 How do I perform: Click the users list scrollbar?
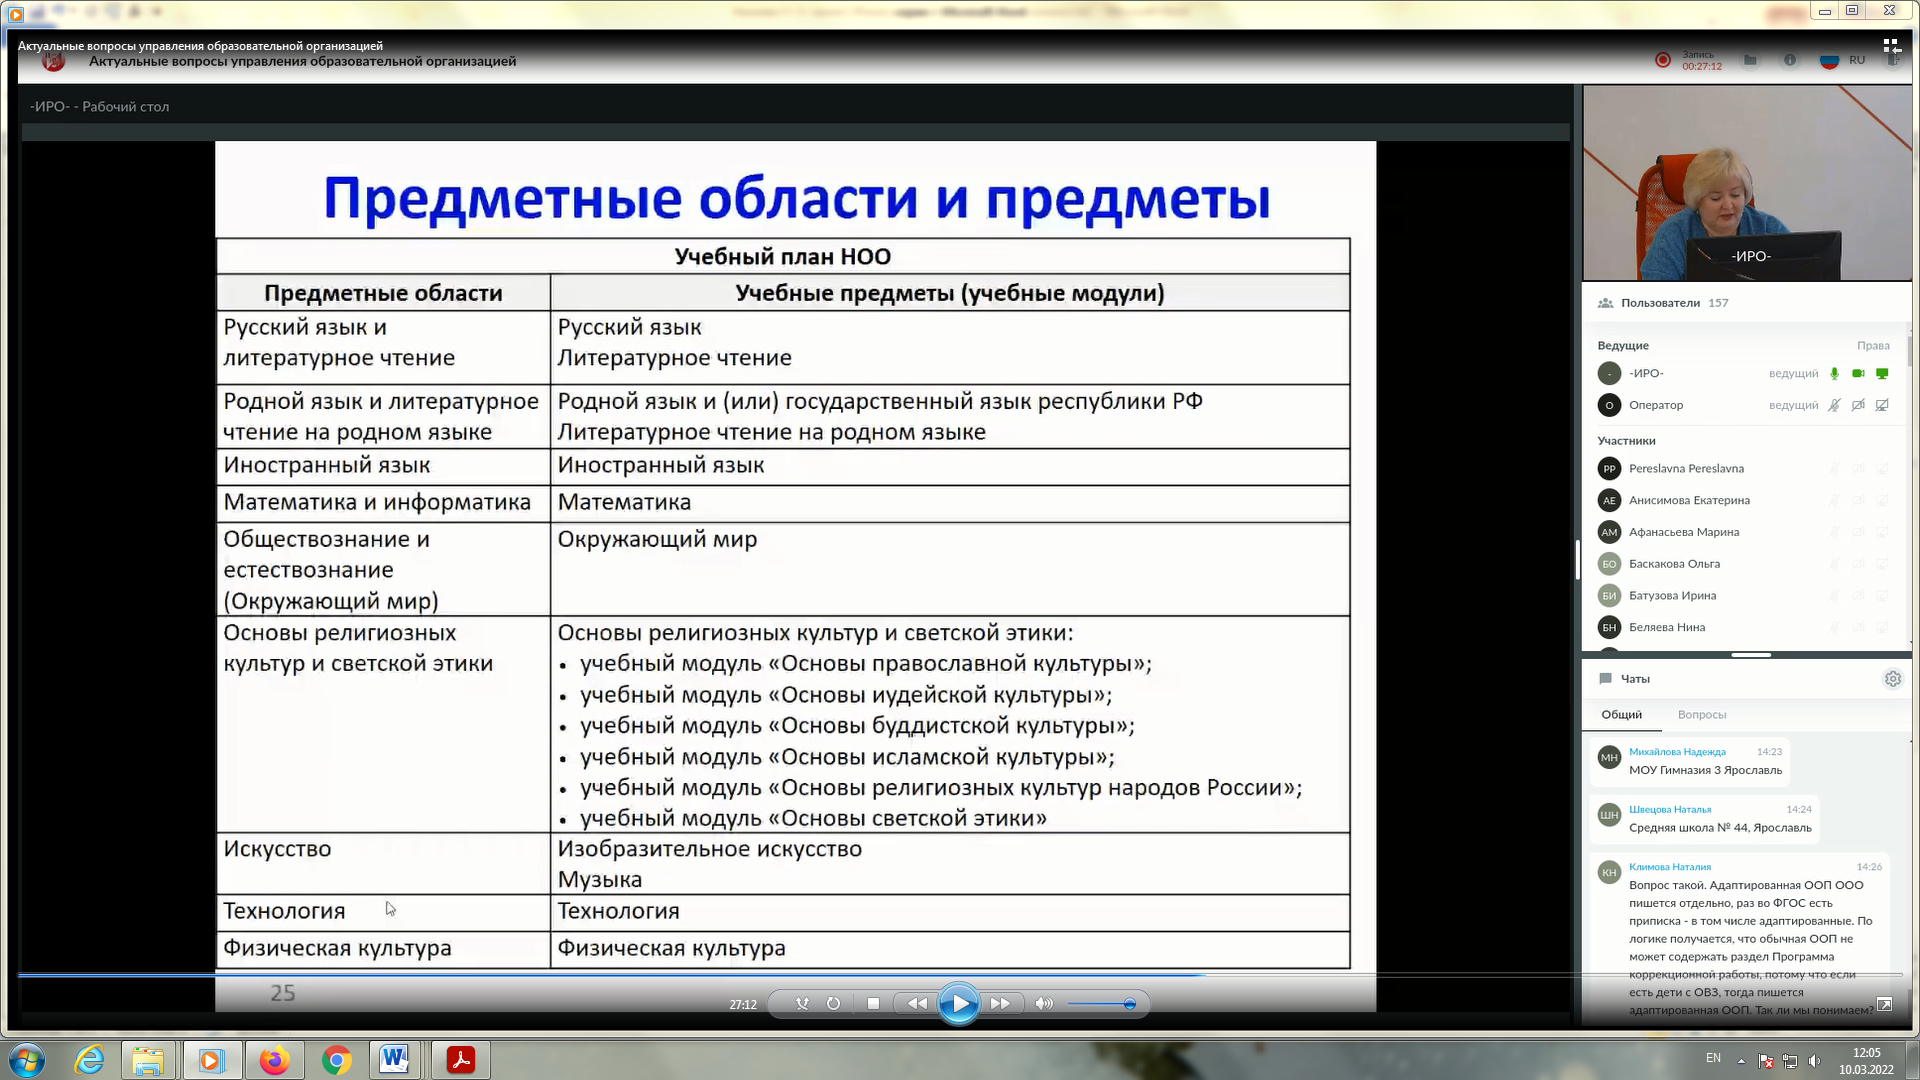[1910, 352]
